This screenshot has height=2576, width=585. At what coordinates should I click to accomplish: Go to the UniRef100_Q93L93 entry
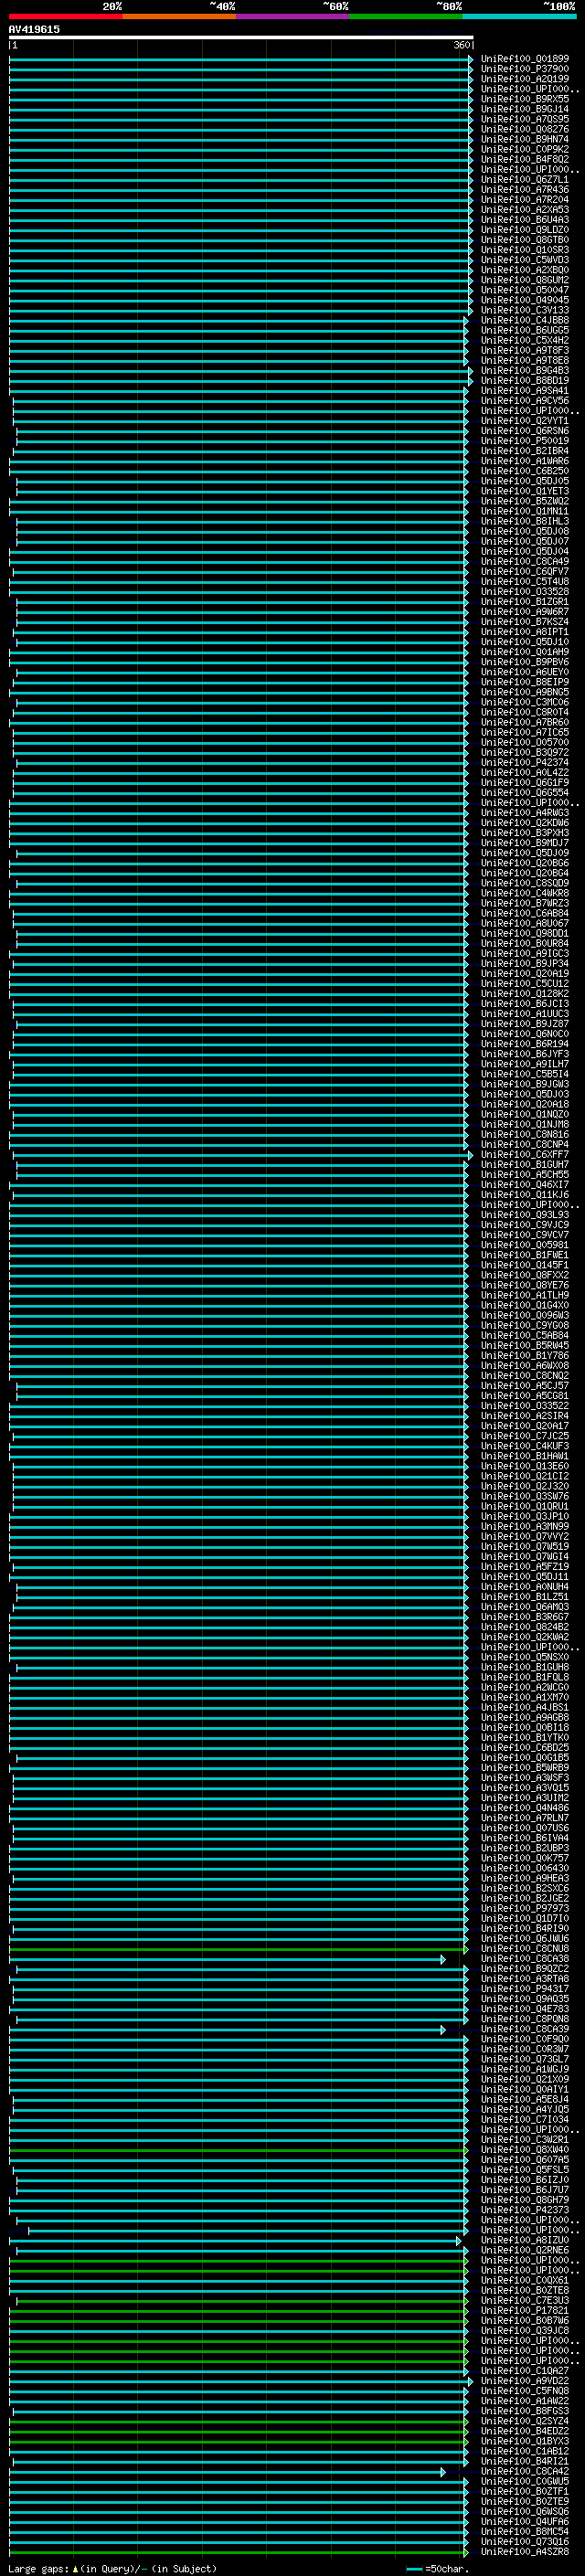click(524, 1215)
